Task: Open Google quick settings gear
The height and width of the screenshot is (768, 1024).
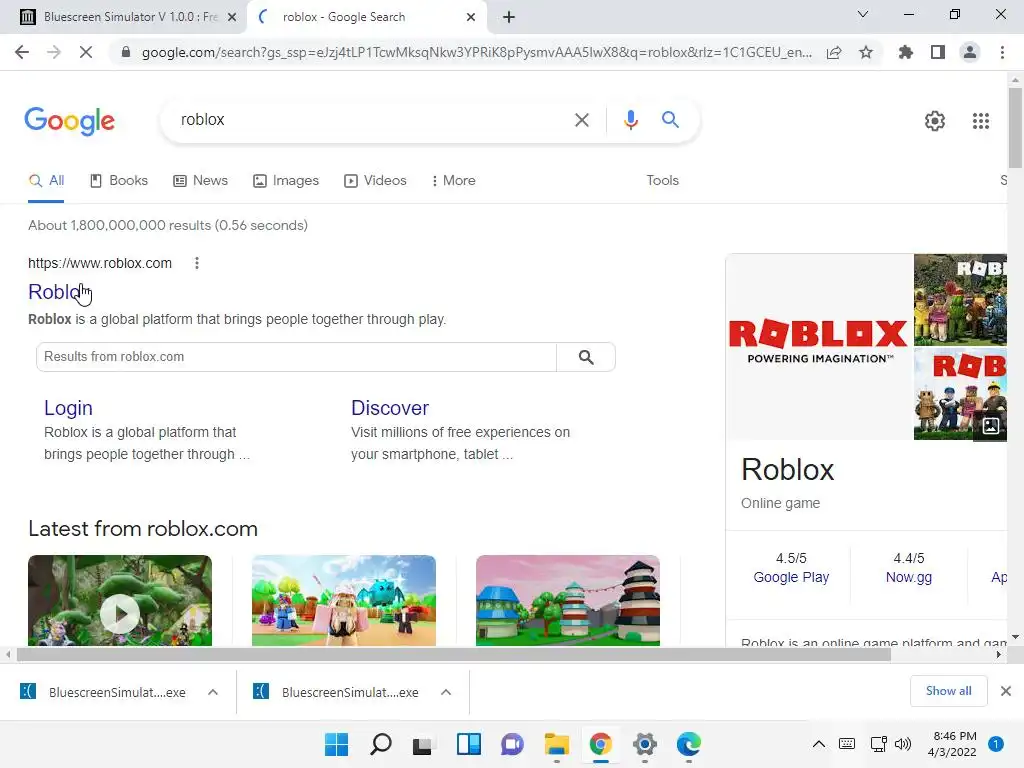Action: coord(935,121)
